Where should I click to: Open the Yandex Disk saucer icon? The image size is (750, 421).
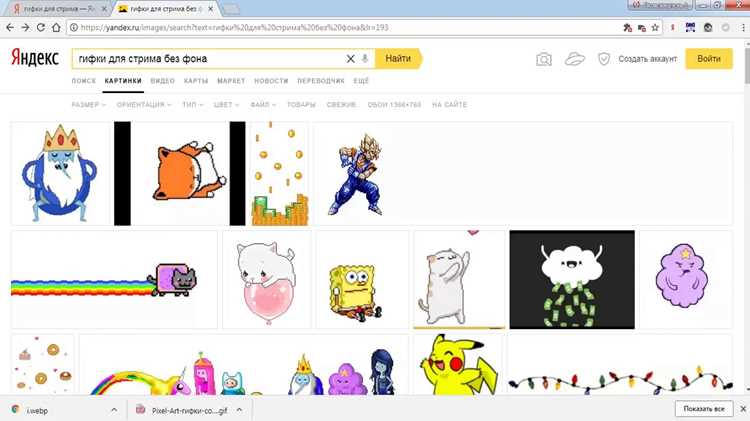pyautogui.click(x=574, y=59)
